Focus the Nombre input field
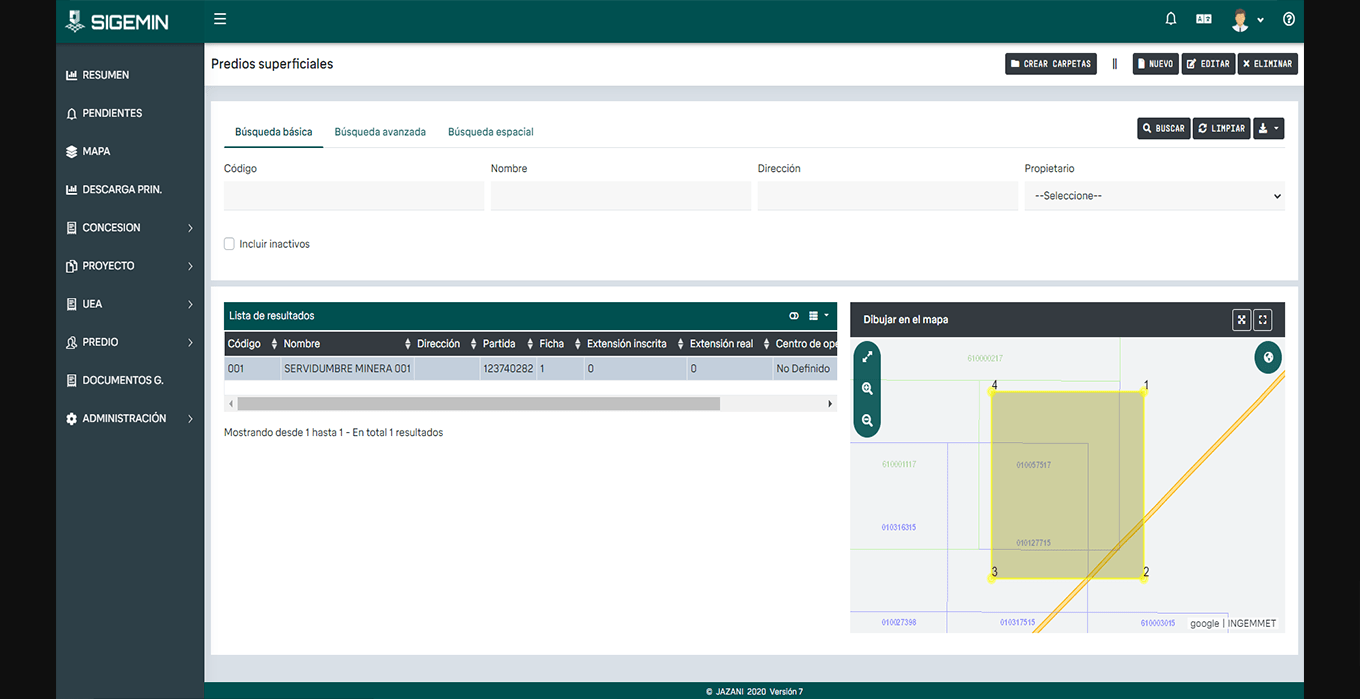This screenshot has width=1360, height=699. click(x=621, y=196)
